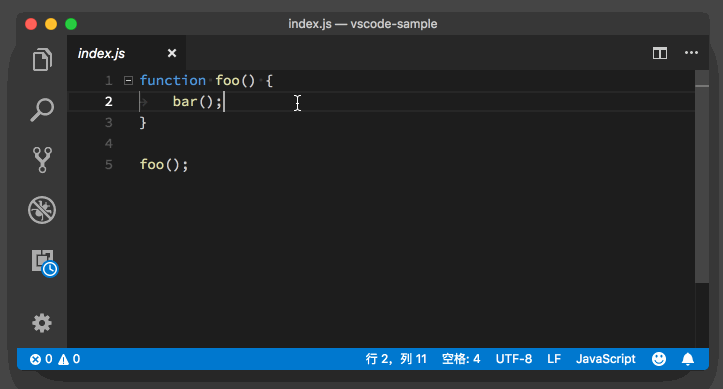The height and width of the screenshot is (389, 723).
Task: Change file encoding UTF-8
Action: click(x=514, y=359)
